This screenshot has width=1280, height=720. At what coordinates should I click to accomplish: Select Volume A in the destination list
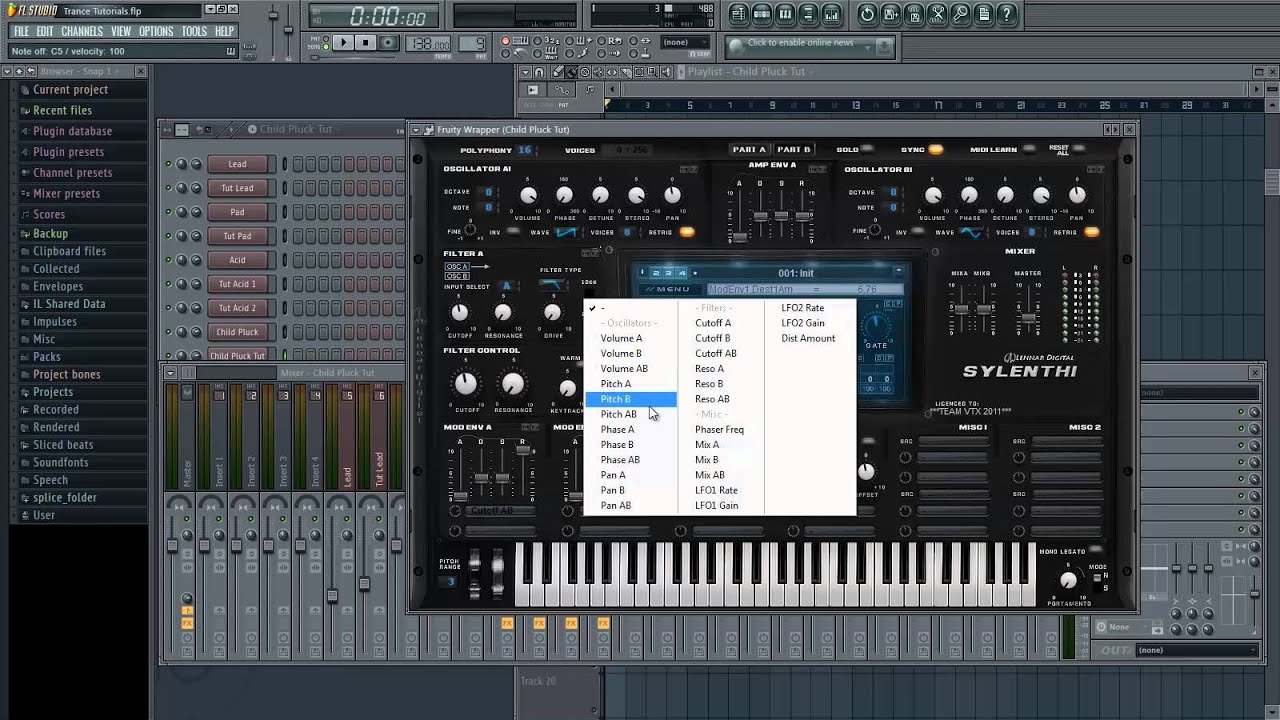(x=621, y=338)
